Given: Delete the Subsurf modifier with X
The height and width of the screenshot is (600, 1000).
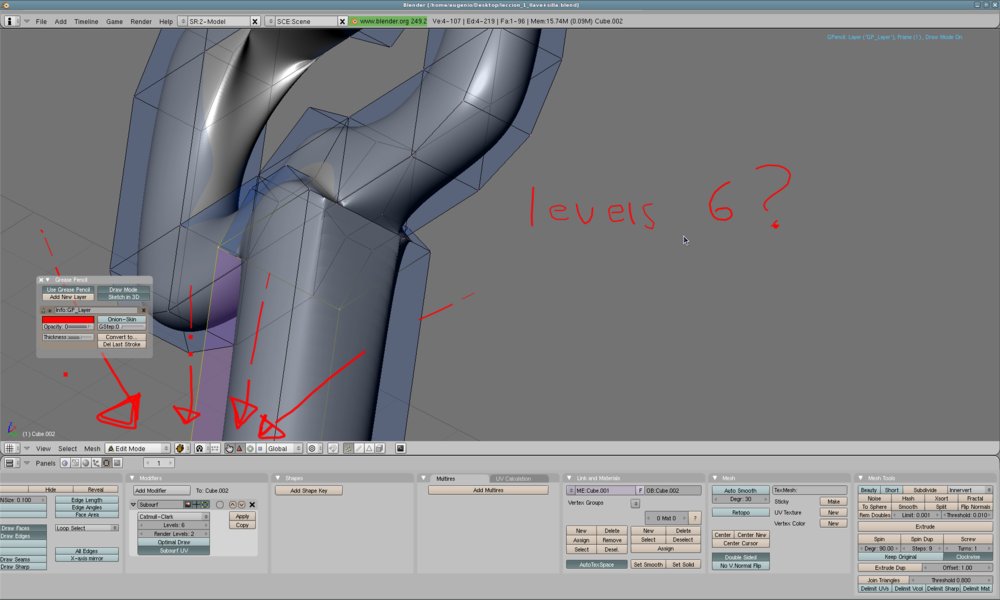Looking at the screenshot, I should pyautogui.click(x=253, y=504).
